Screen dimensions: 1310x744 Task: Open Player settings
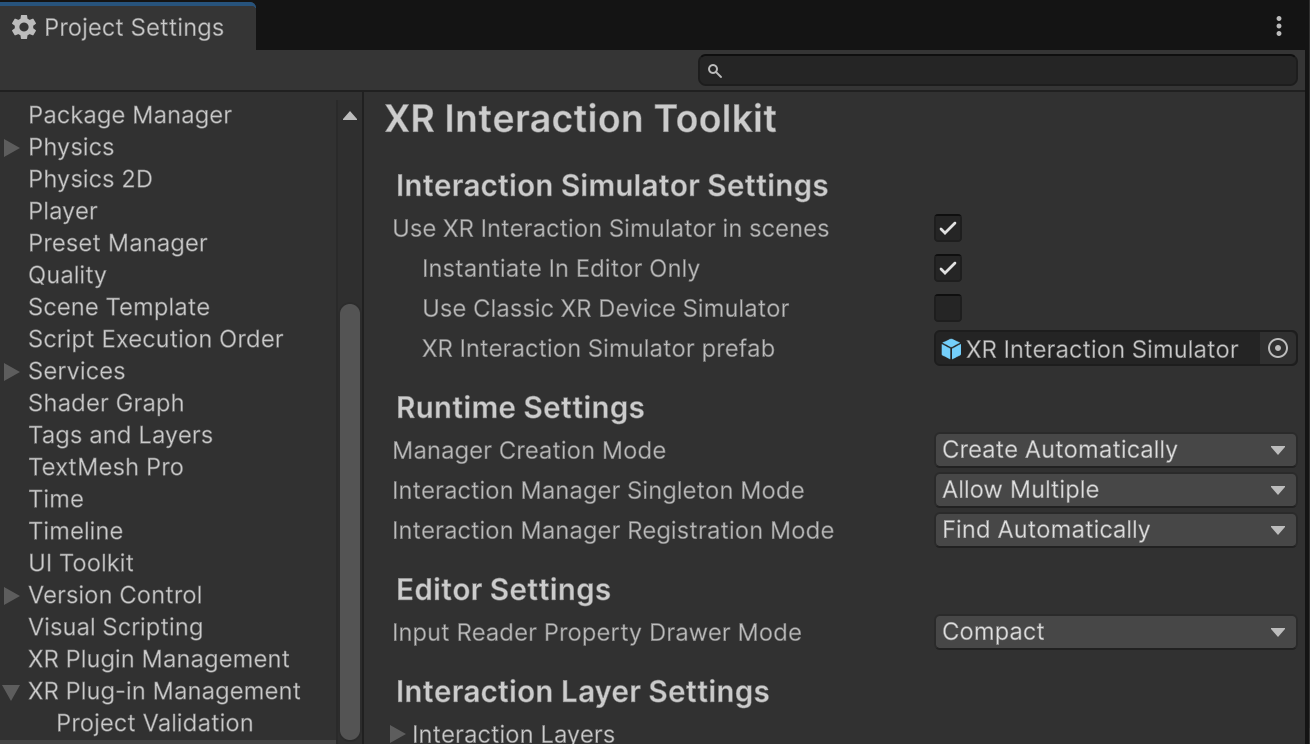click(63, 211)
